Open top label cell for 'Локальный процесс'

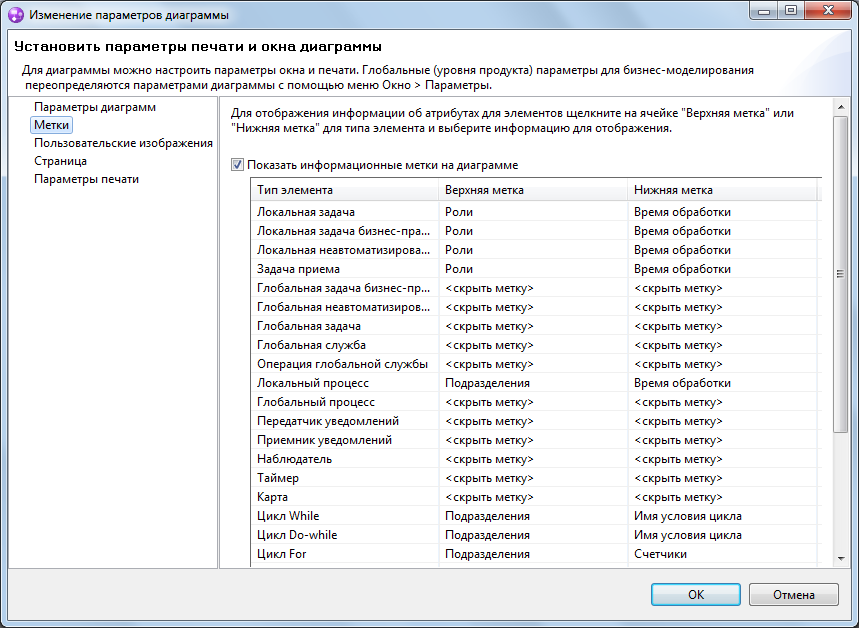tap(532, 383)
